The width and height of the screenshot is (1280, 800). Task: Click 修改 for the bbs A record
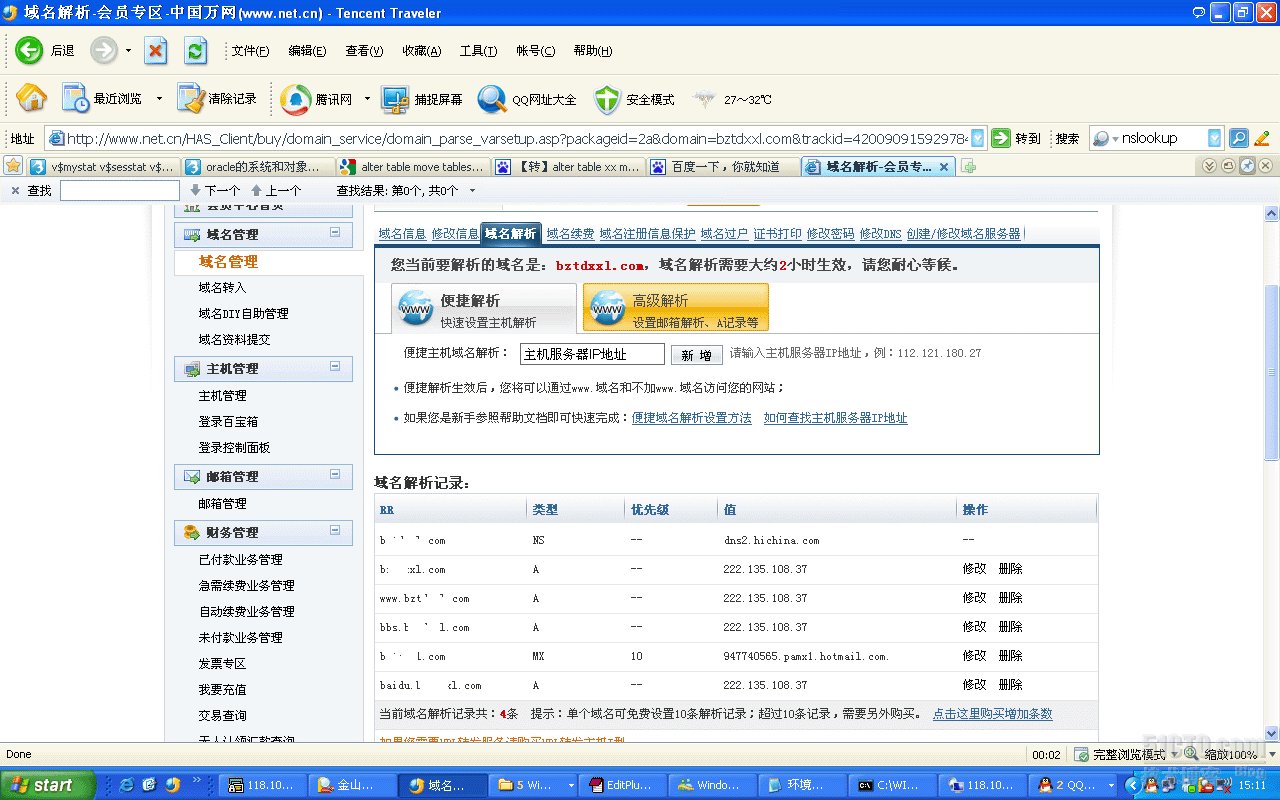click(974, 627)
